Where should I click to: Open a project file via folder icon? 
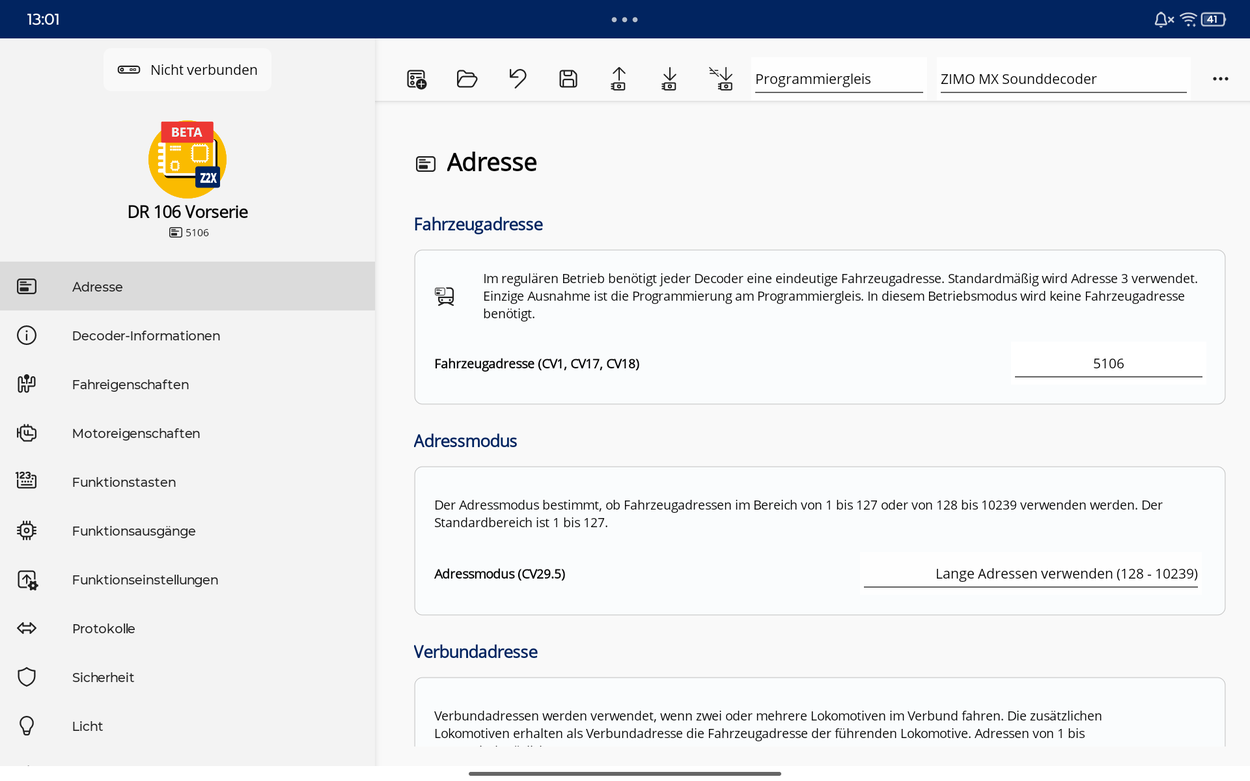click(467, 79)
